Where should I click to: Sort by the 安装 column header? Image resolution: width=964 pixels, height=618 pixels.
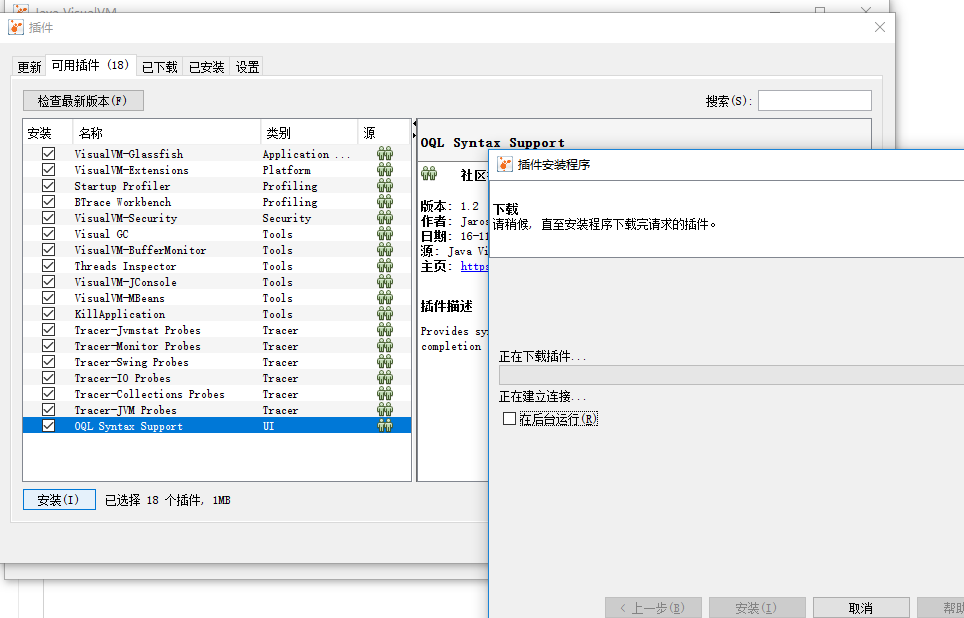[x=48, y=133]
